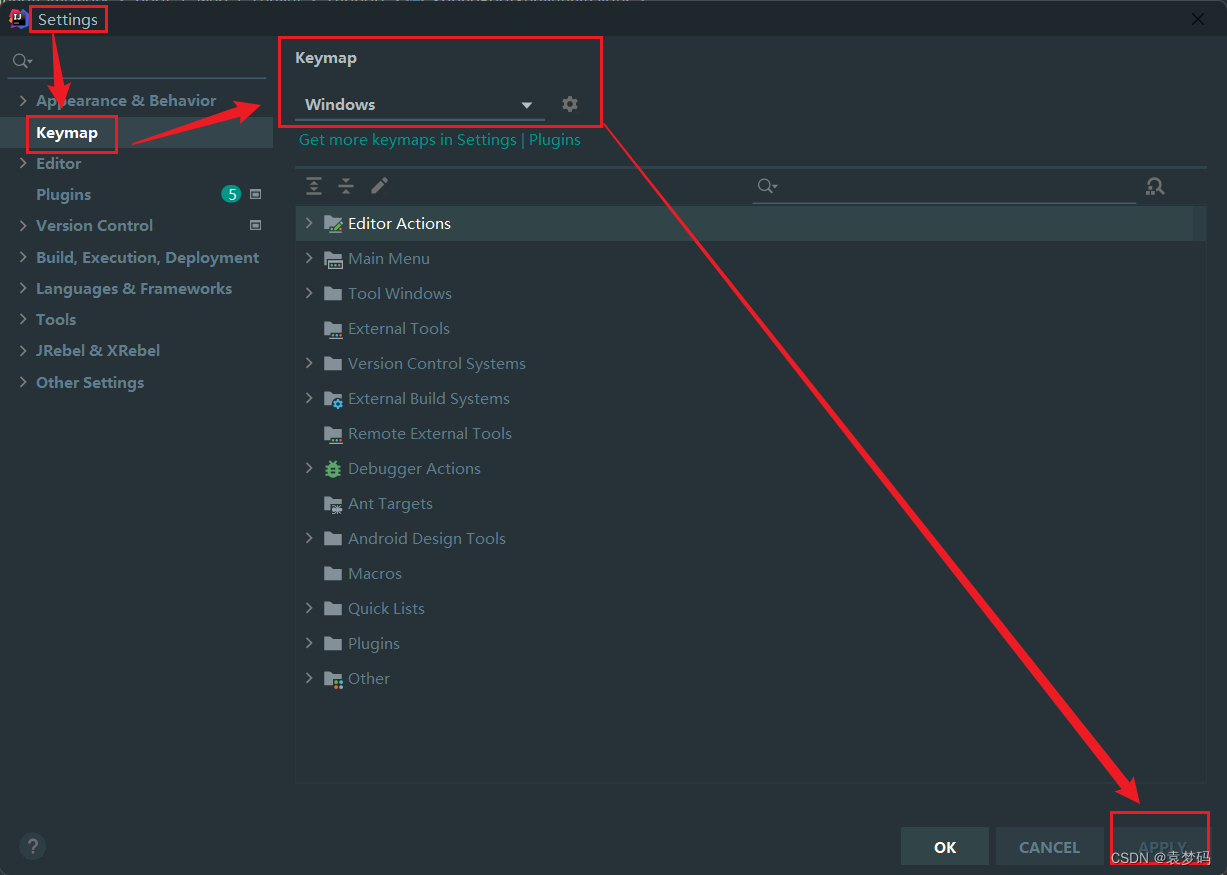Expand the Tool Windows tree node
Screen dimensions: 1227x875
[x=309, y=293]
